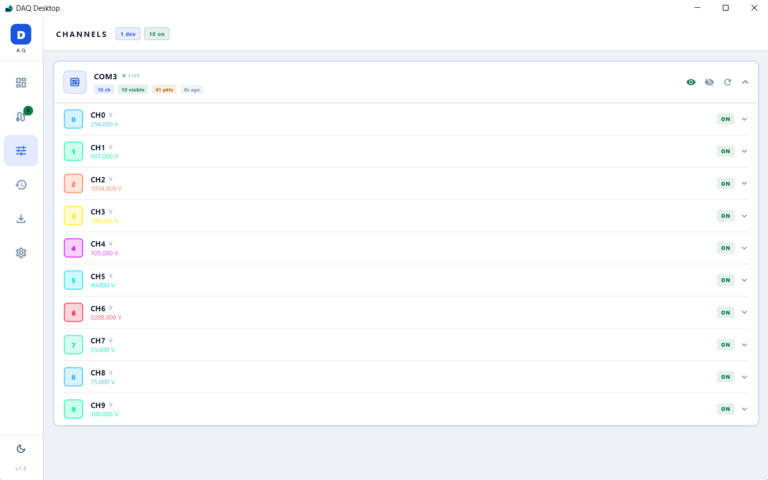Image resolution: width=768 pixels, height=480 pixels.
Task: Click the 10 ch tag
Action: click(x=104, y=90)
